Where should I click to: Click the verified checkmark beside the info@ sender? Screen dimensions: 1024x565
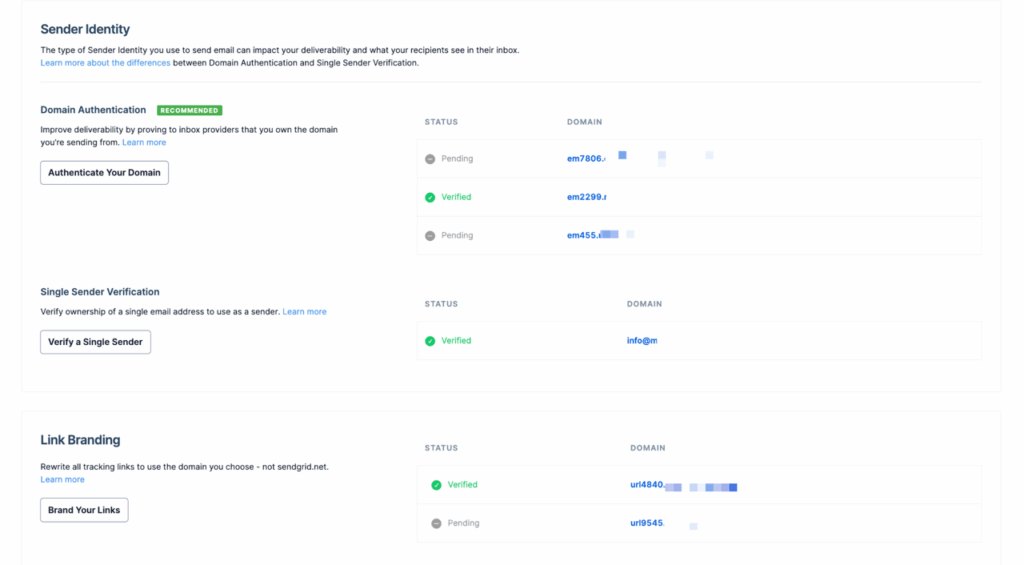[x=430, y=341]
